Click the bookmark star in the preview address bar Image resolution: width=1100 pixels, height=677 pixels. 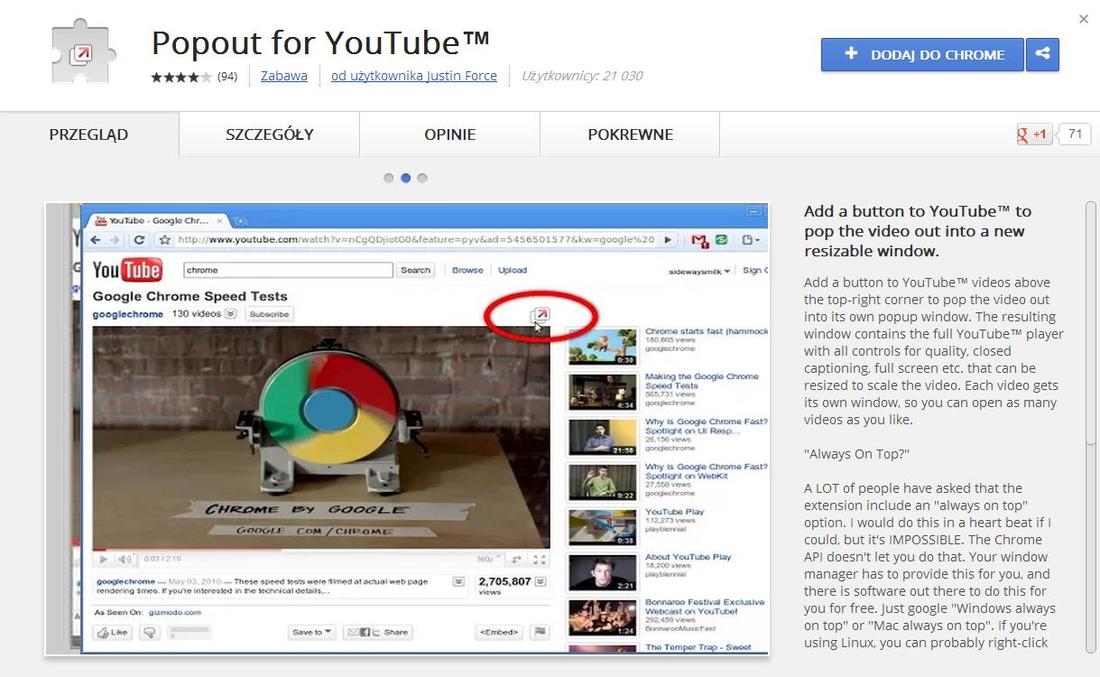pos(165,240)
